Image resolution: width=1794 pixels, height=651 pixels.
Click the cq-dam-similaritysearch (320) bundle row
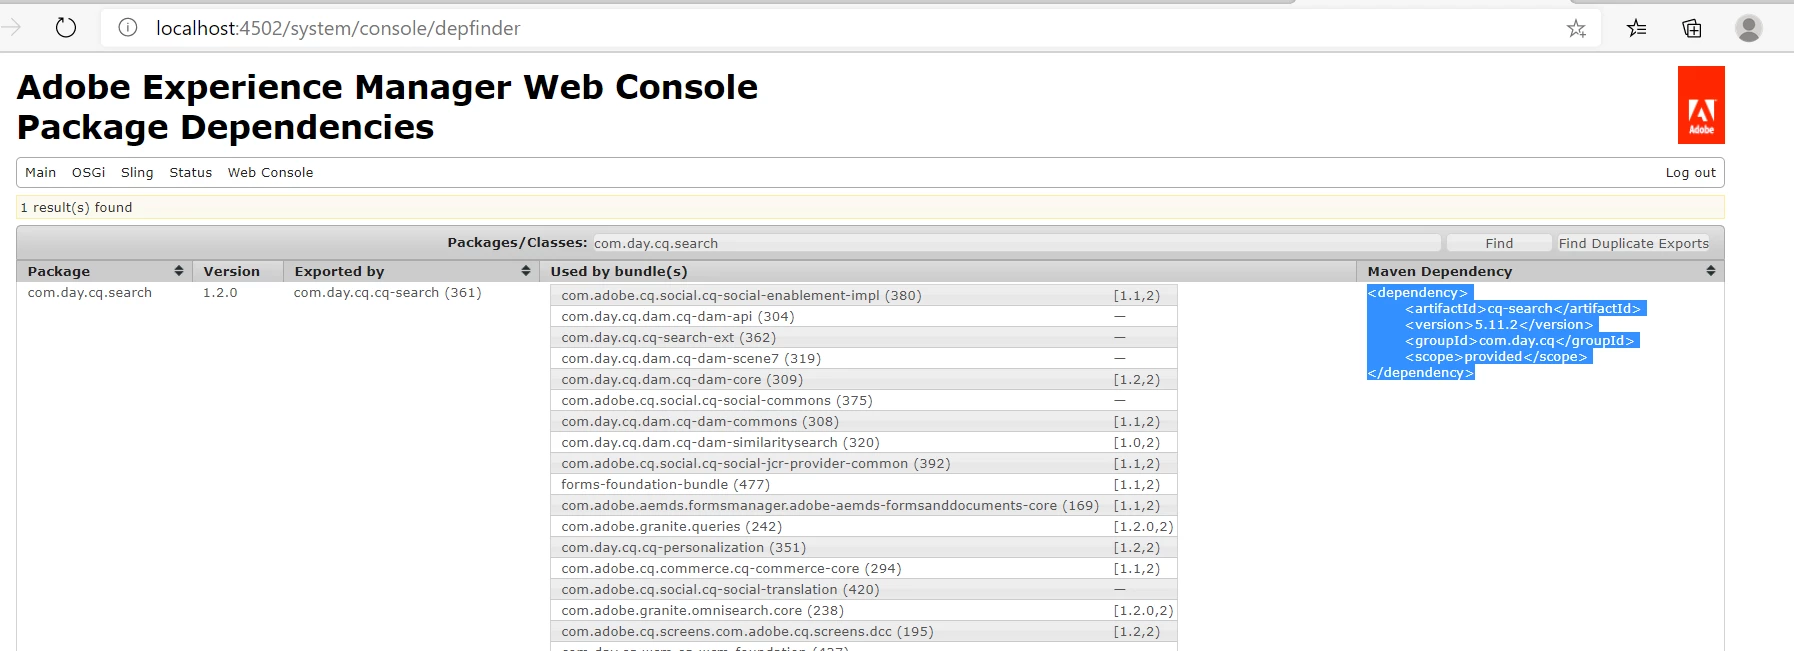[864, 442]
